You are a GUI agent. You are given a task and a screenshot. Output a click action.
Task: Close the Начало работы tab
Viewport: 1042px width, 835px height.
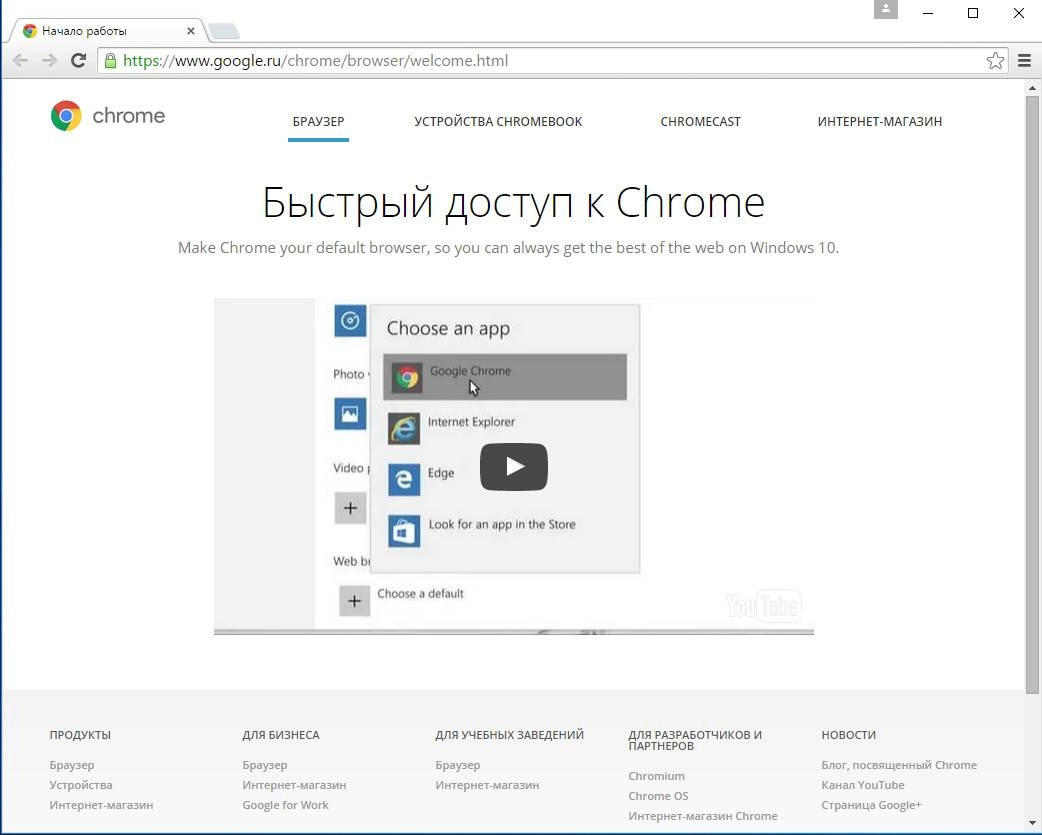[191, 31]
